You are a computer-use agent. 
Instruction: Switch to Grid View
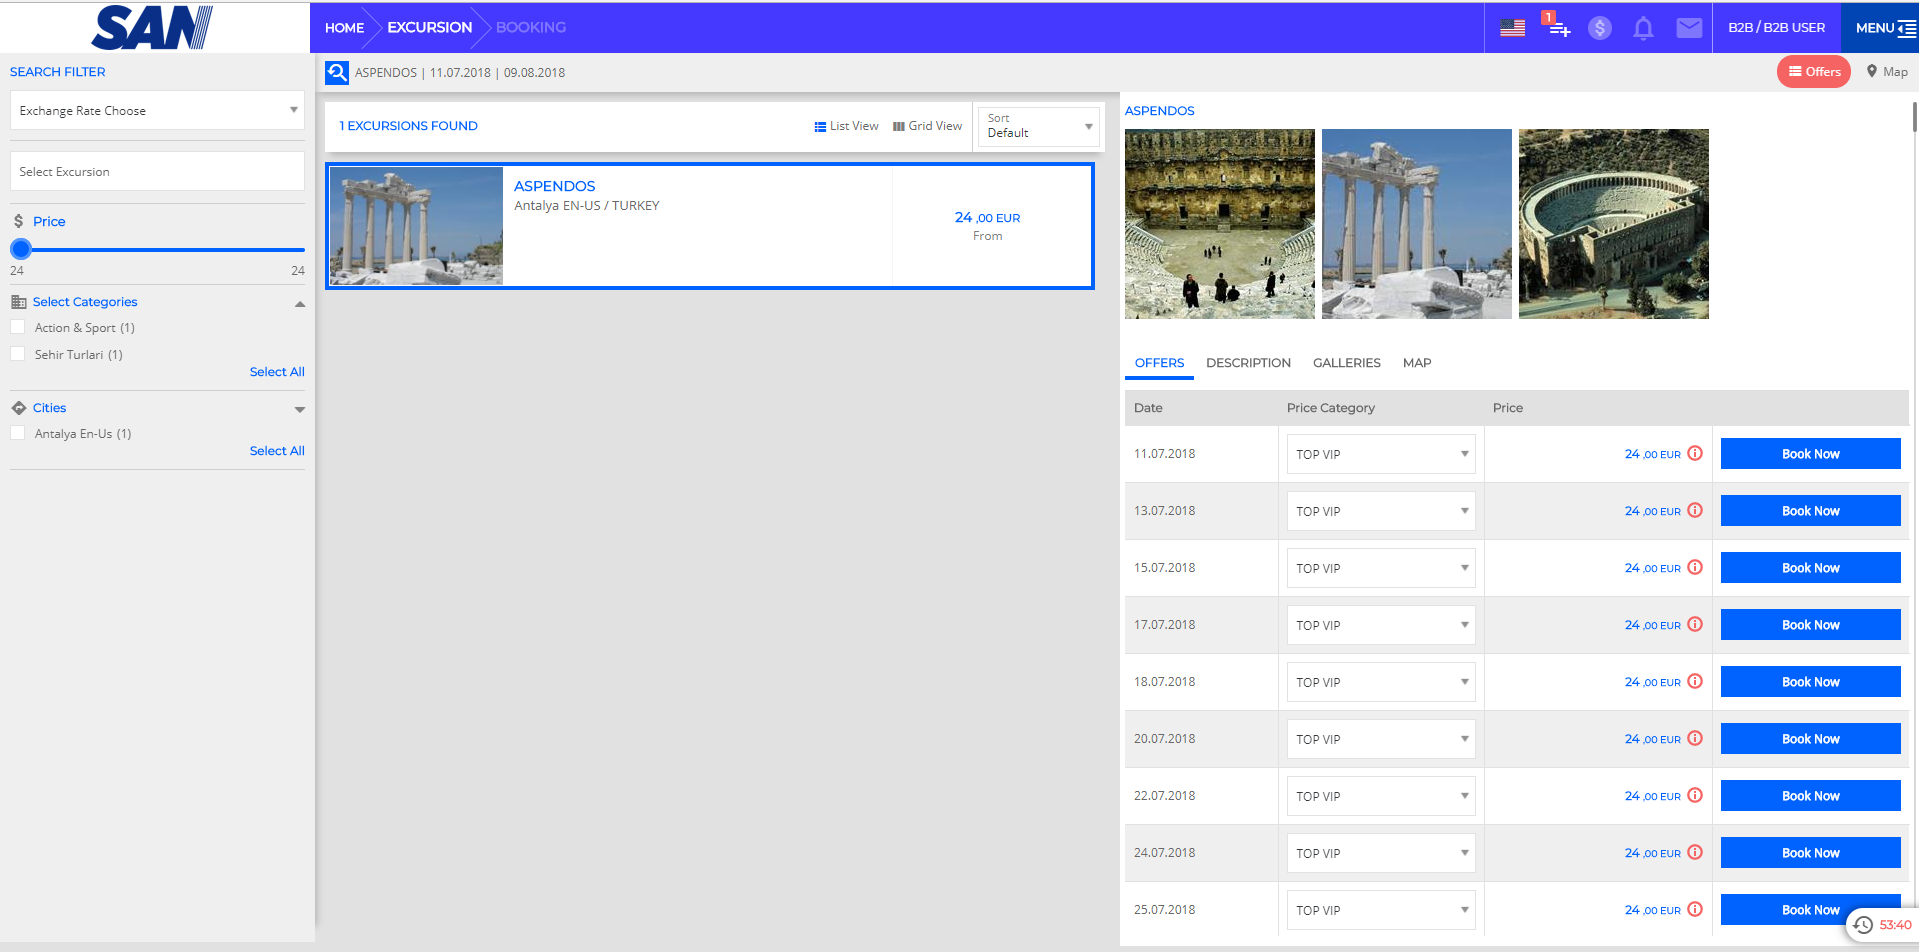(927, 126)
